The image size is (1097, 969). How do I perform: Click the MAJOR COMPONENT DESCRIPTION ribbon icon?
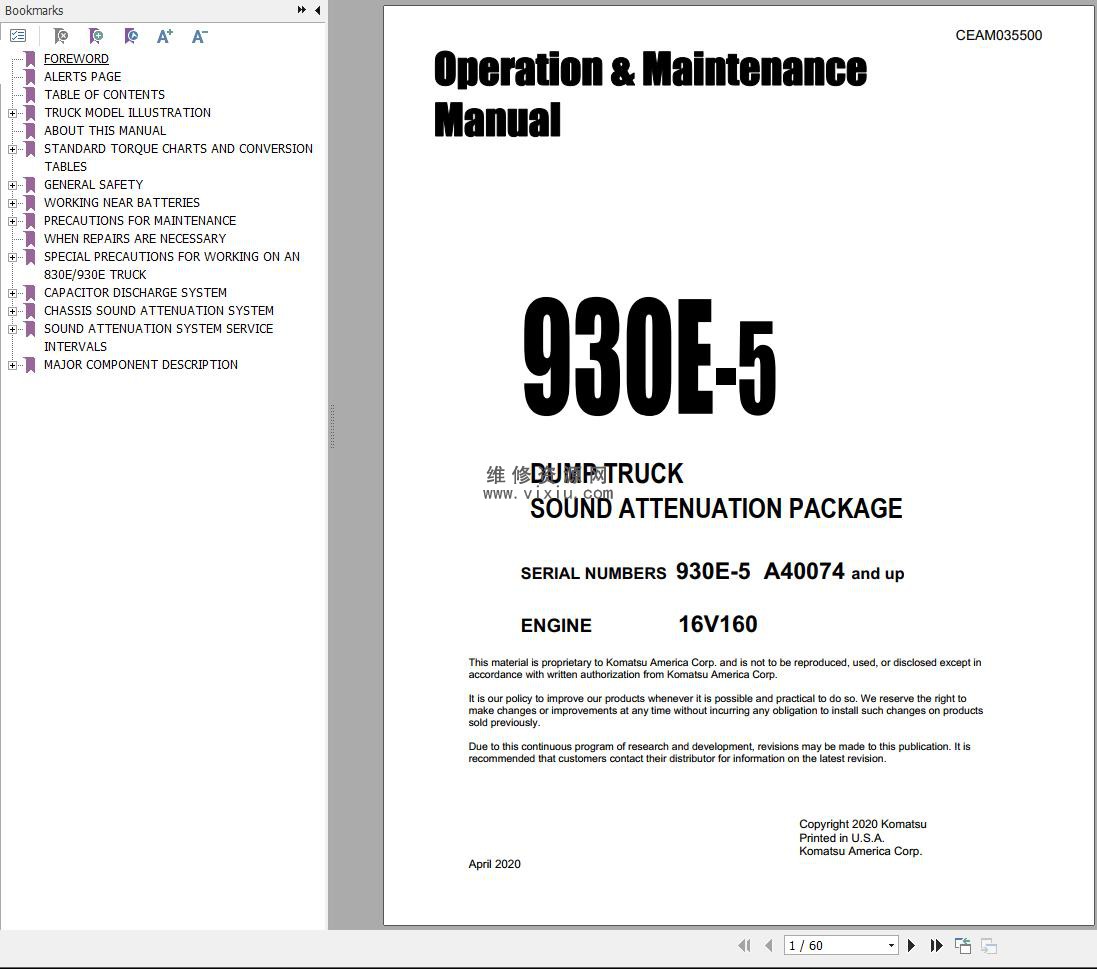[30, 365]
